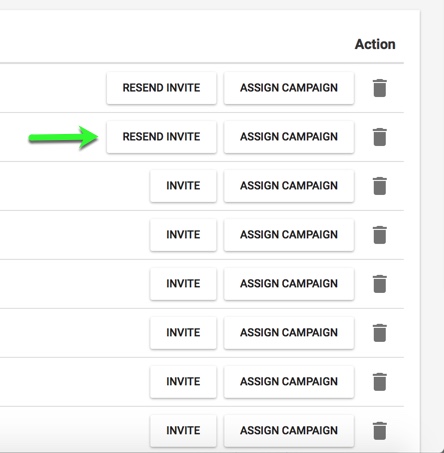
Task: Click Resend Invite in the second row
Action: [x=162, y=137]
